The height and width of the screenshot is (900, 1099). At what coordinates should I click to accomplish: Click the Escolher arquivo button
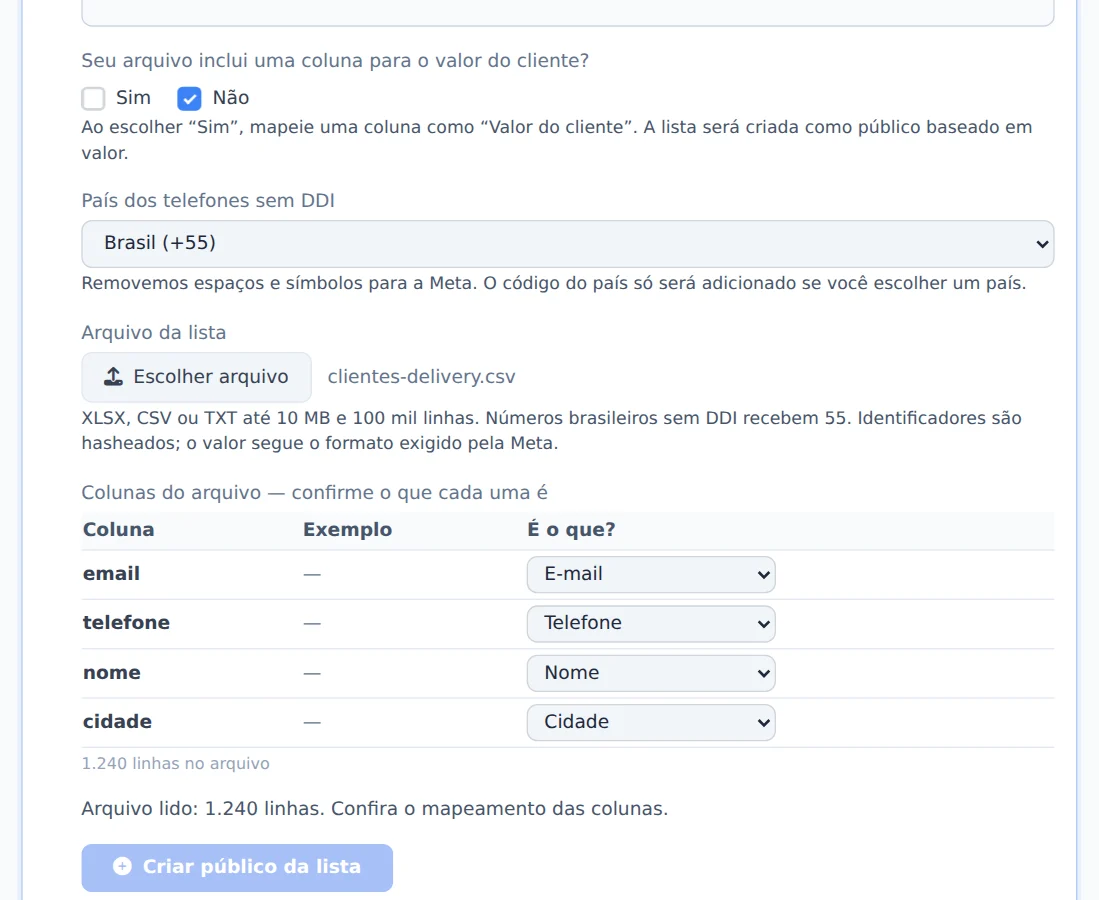[x=196, y=377]
